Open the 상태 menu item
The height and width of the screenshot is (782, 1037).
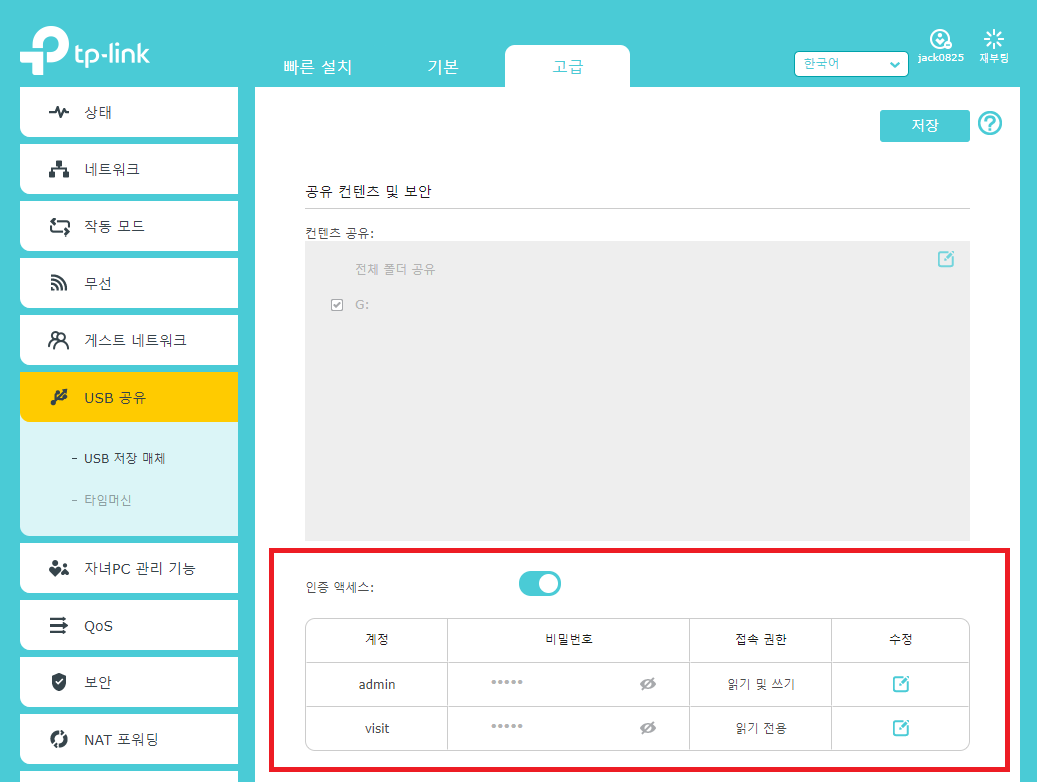(x=129, y=112)
